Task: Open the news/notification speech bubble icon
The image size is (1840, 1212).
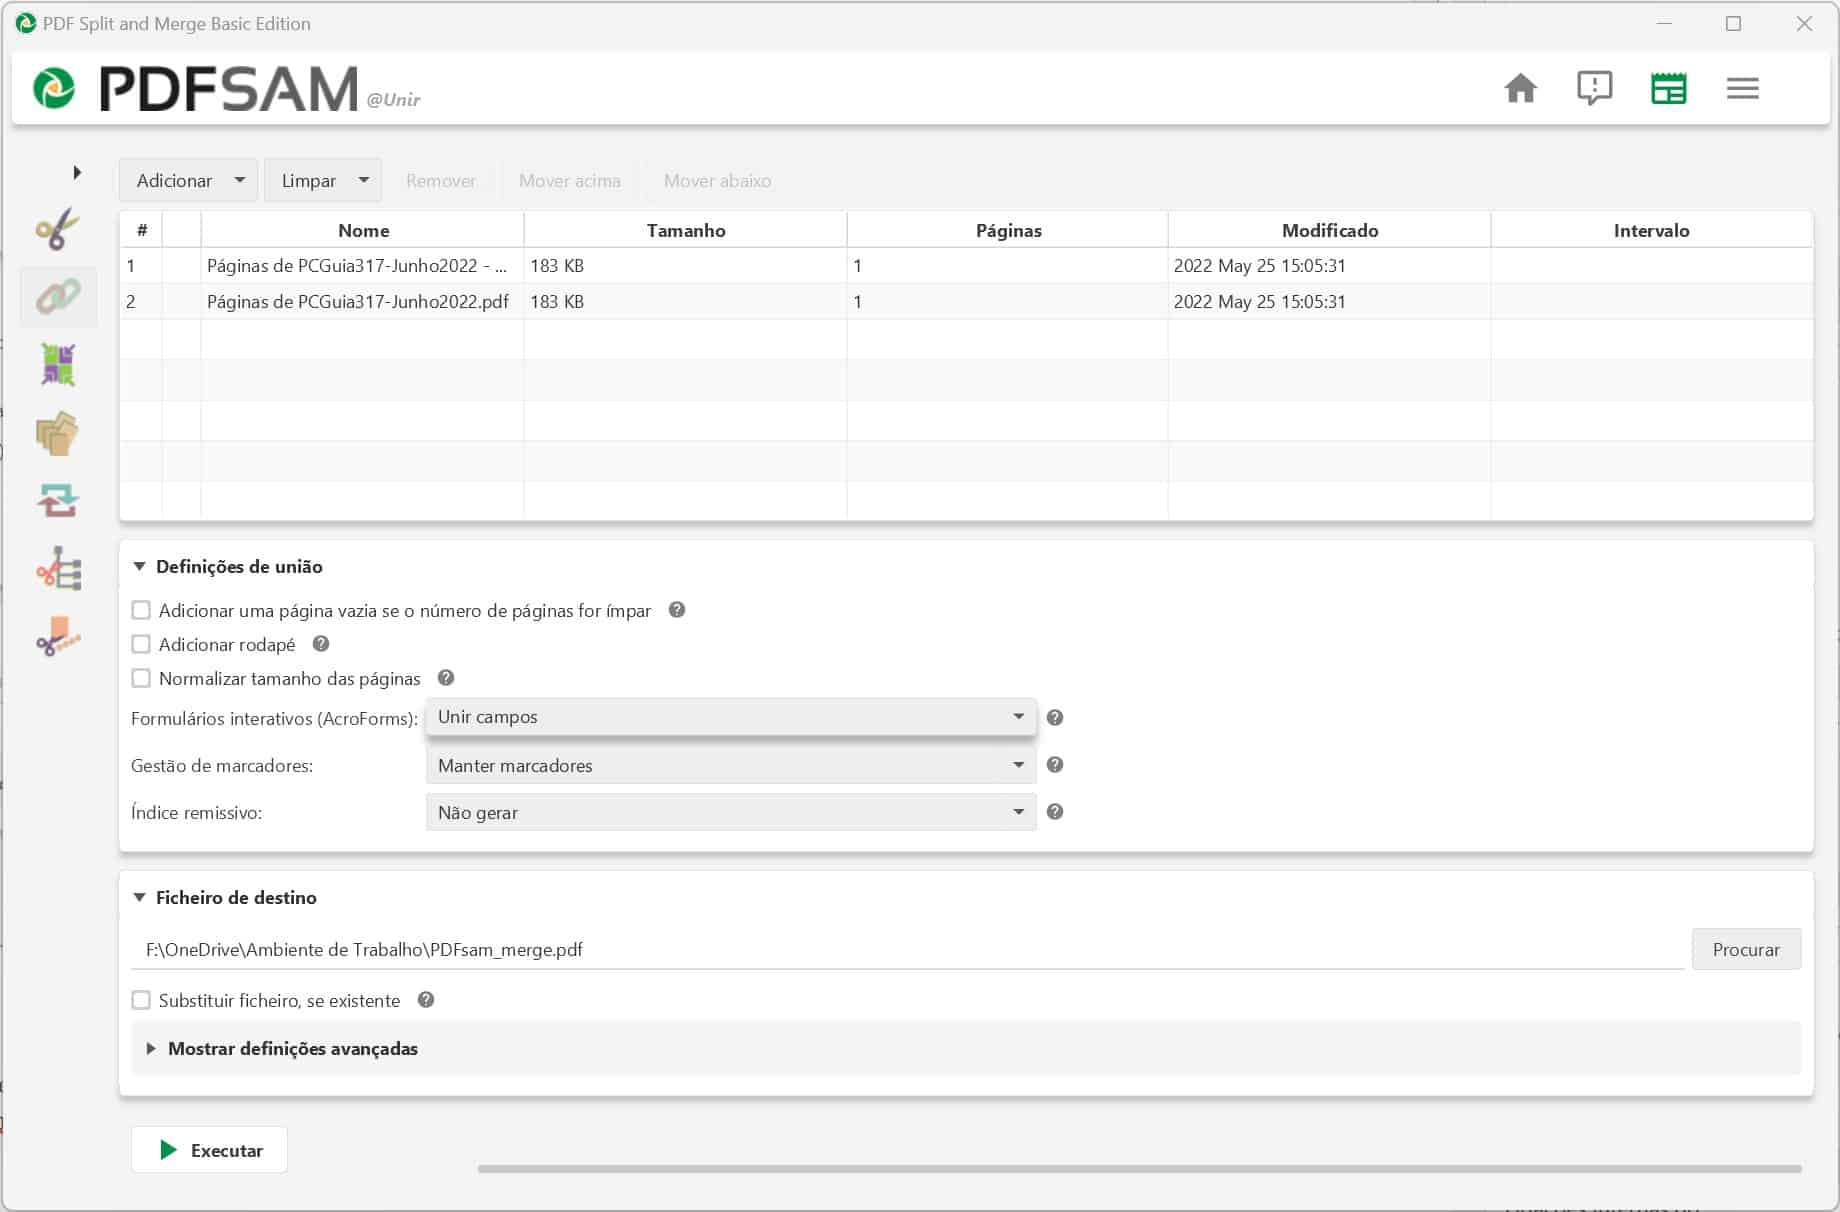Action: tap(1594, 88)
